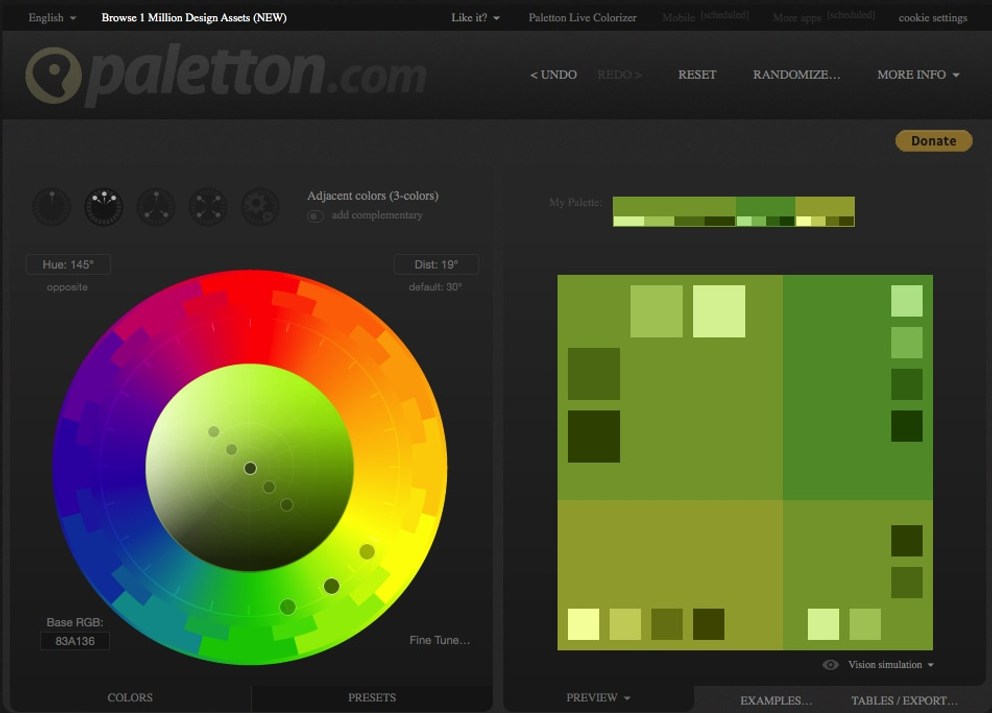992x713 pixels.
Task: Select the Free style scheme gear icon
Action: (x=260, y=207)
